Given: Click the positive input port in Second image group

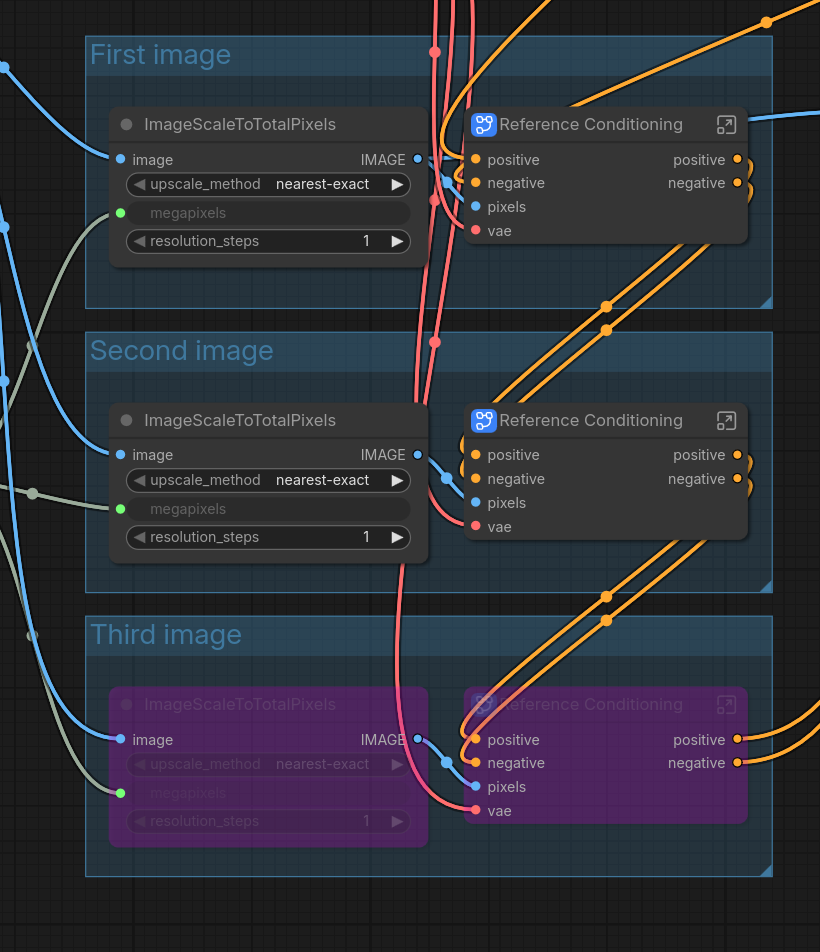Looking at the screenshot, I should coord(476,455).
